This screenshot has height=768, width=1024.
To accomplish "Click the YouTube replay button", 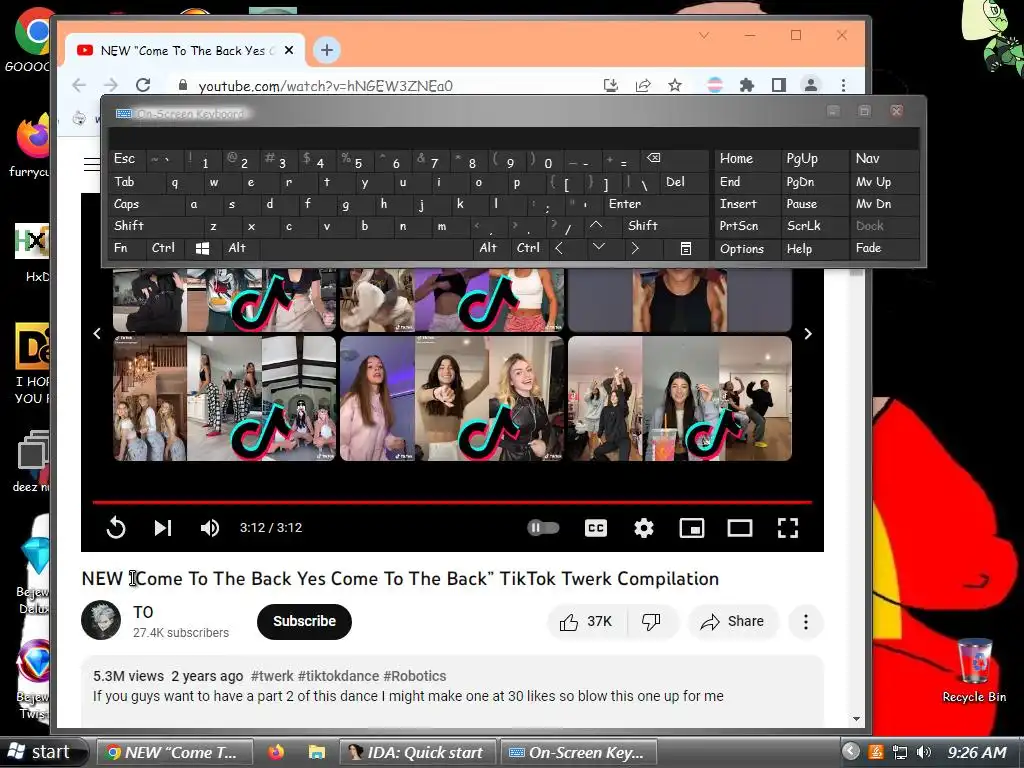I will [x=116, y=528].
